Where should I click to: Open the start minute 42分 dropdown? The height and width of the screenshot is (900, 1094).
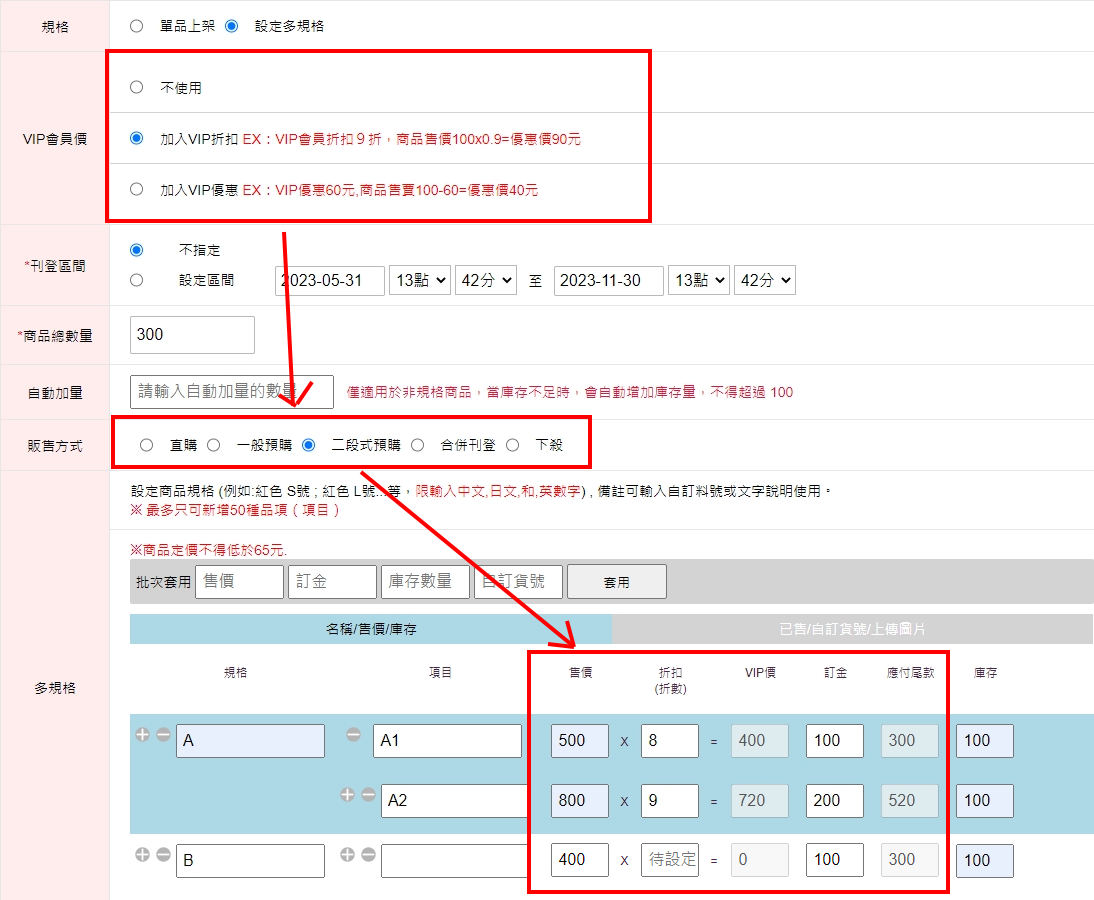point(485,281)
